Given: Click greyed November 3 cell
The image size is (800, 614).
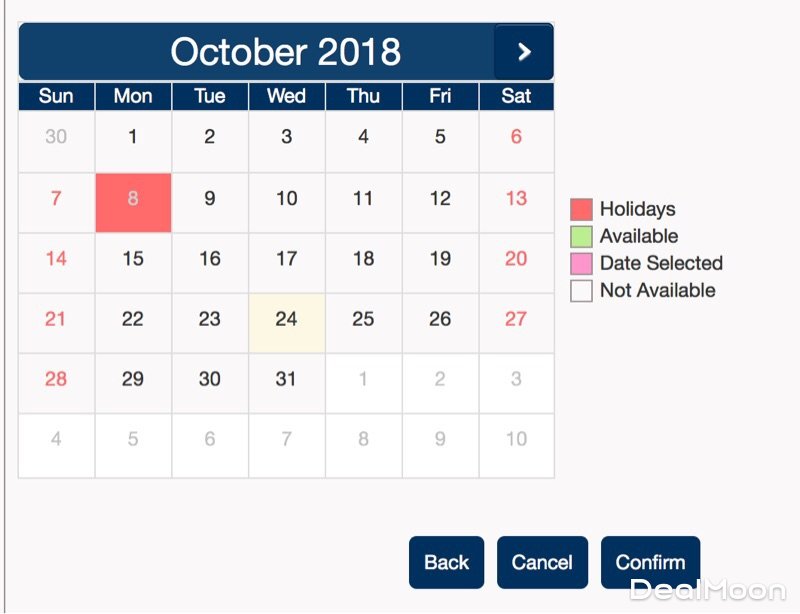Looking at the screenshot, I should point(516,379).
